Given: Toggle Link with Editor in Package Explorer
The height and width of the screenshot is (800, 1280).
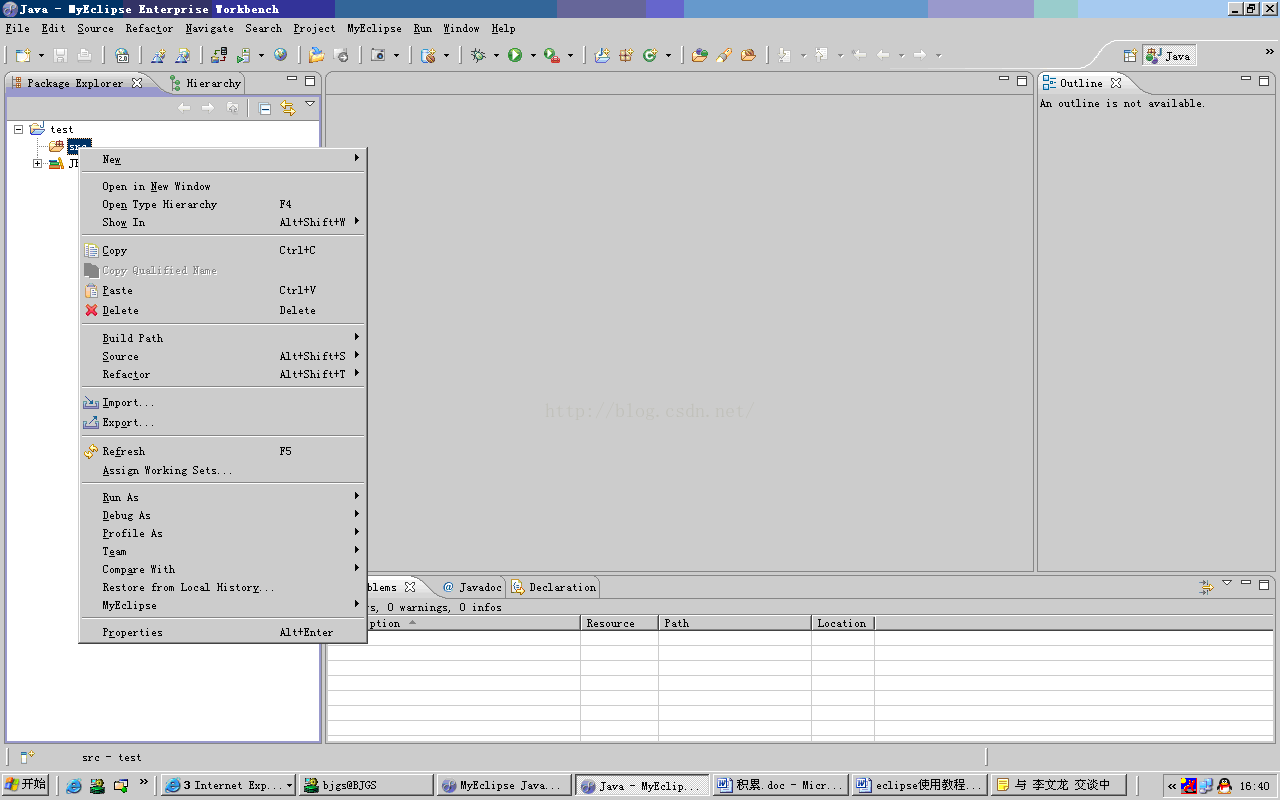Looking at the screenshot, I should [288, 108].
